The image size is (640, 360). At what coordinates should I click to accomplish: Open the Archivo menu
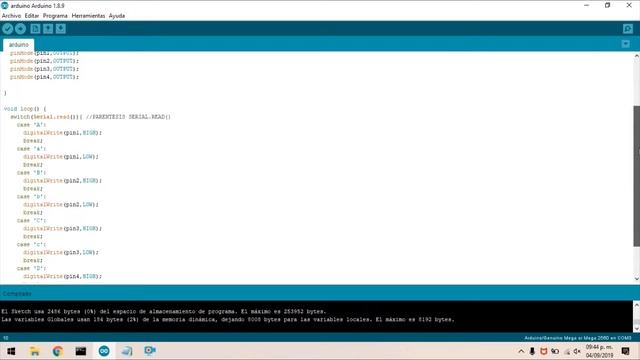[x=11, y=16]
